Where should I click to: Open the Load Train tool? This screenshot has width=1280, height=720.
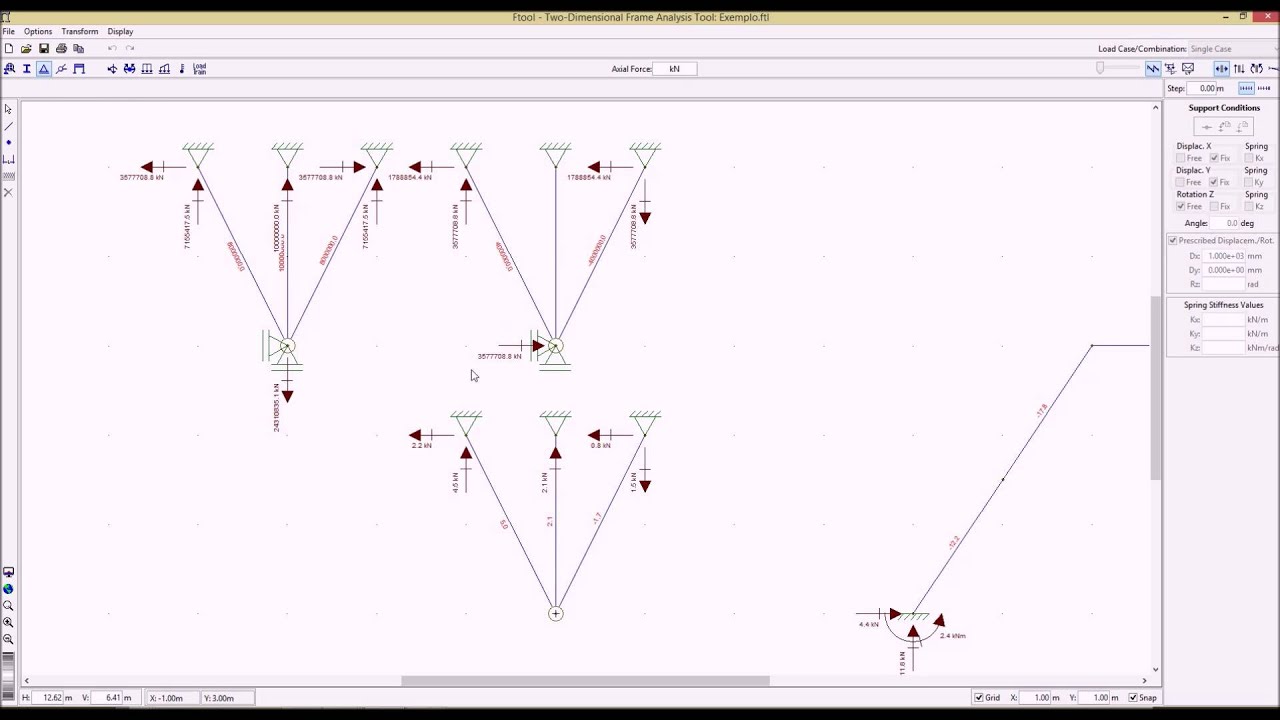coord(199,68)
